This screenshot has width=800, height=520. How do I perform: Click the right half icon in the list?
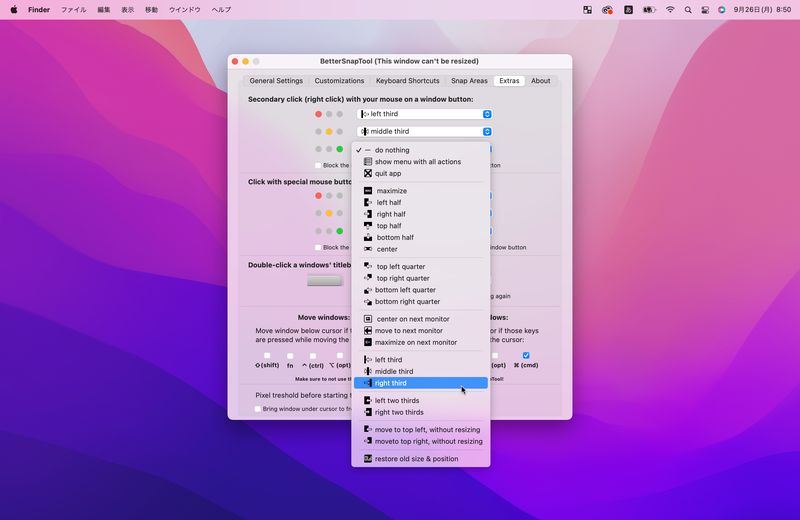[368, 214]
